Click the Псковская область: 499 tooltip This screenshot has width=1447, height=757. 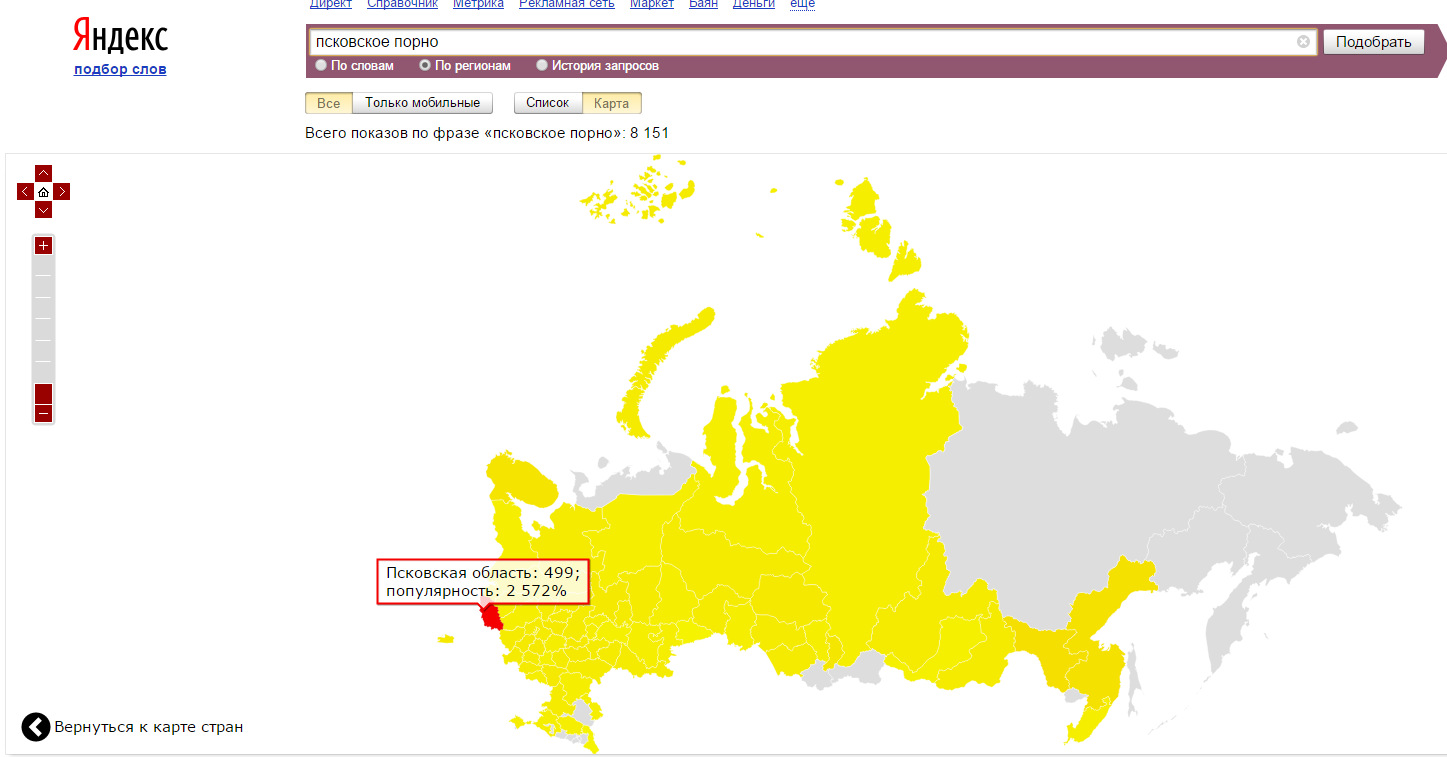point(483,581)
